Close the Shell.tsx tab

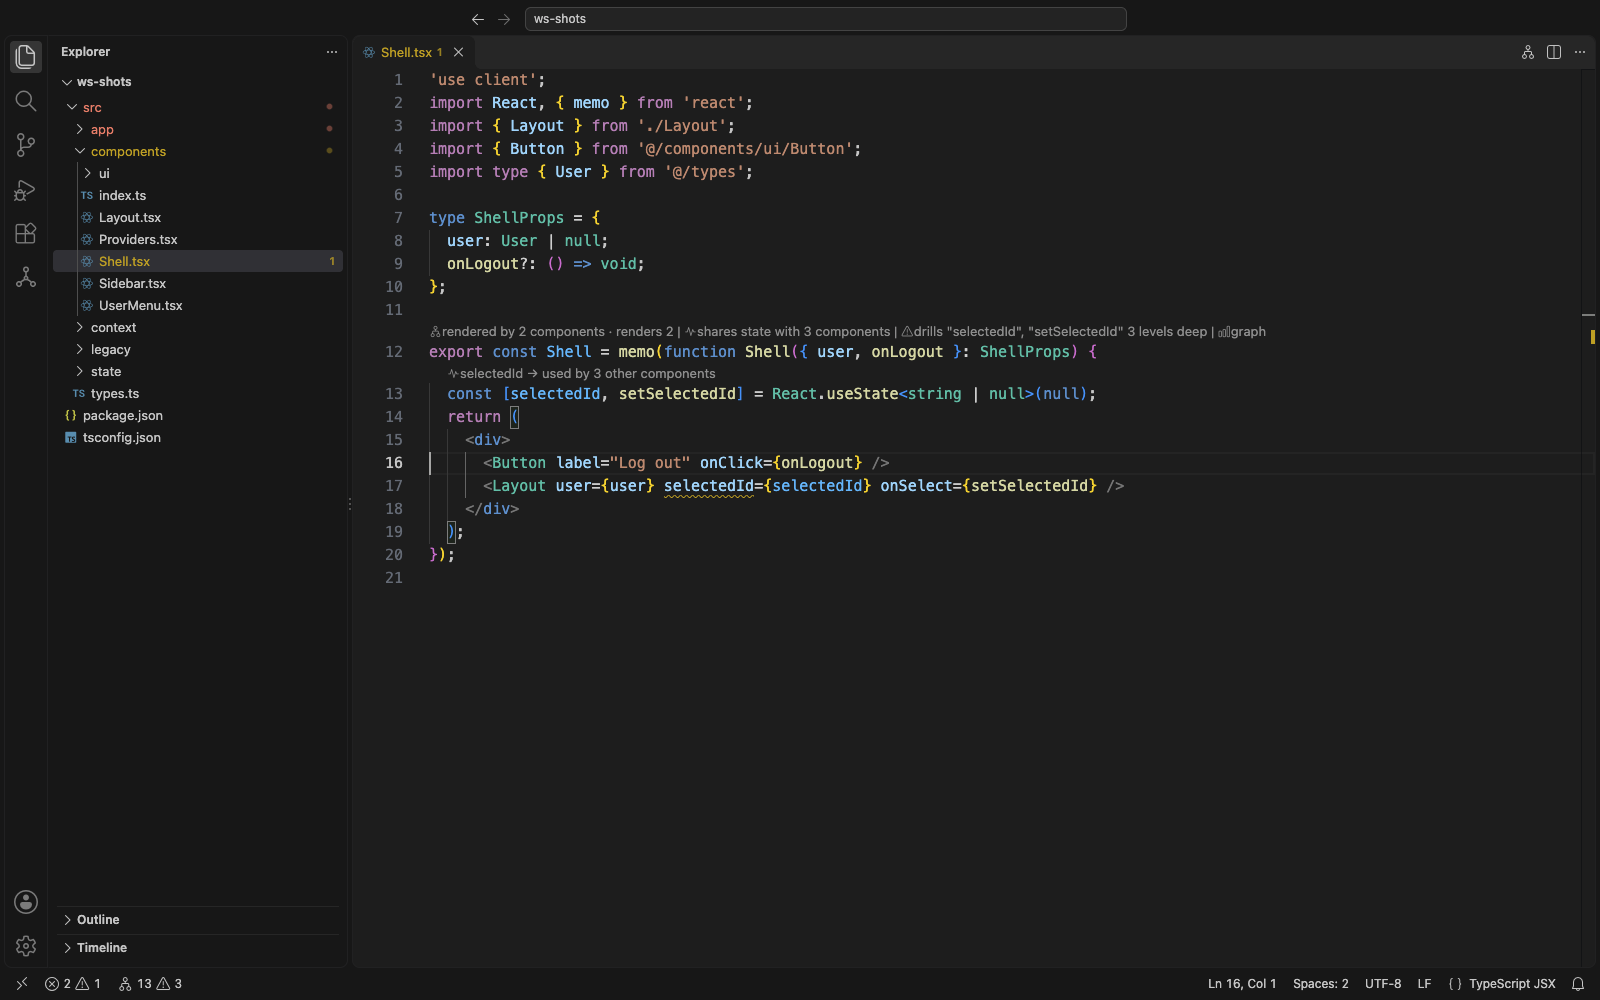(x=458, y=52)
